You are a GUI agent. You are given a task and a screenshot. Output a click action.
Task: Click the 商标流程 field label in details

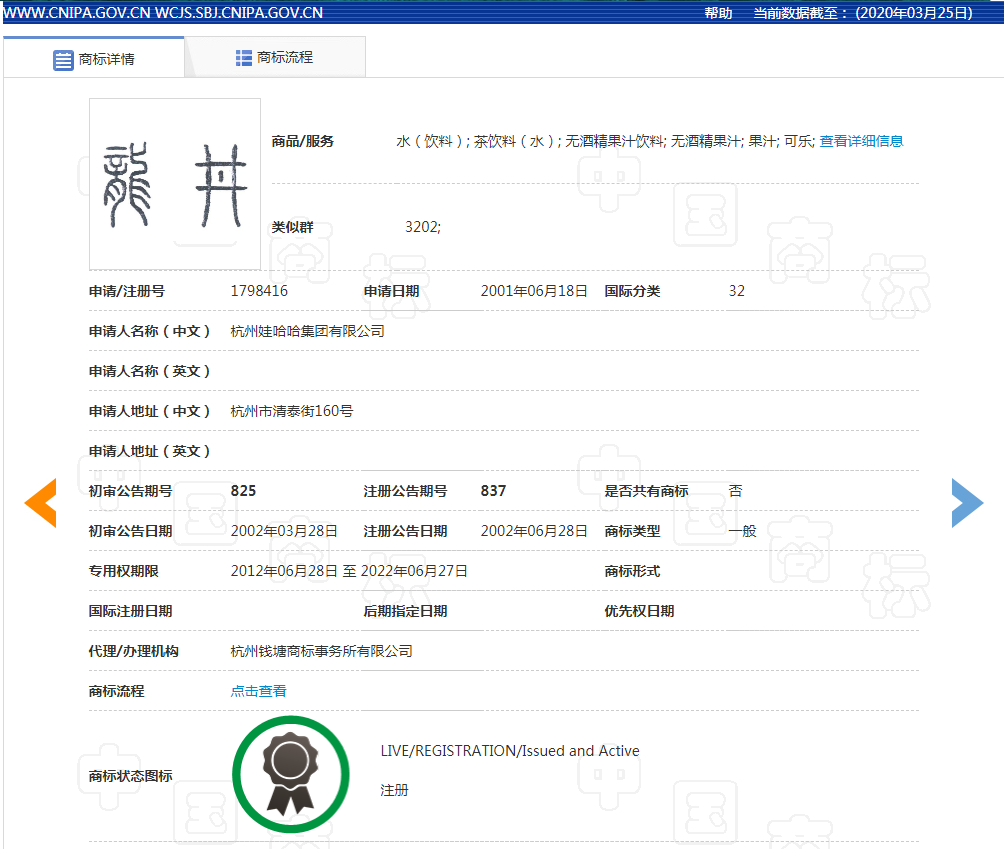click(x=117, y=691)
